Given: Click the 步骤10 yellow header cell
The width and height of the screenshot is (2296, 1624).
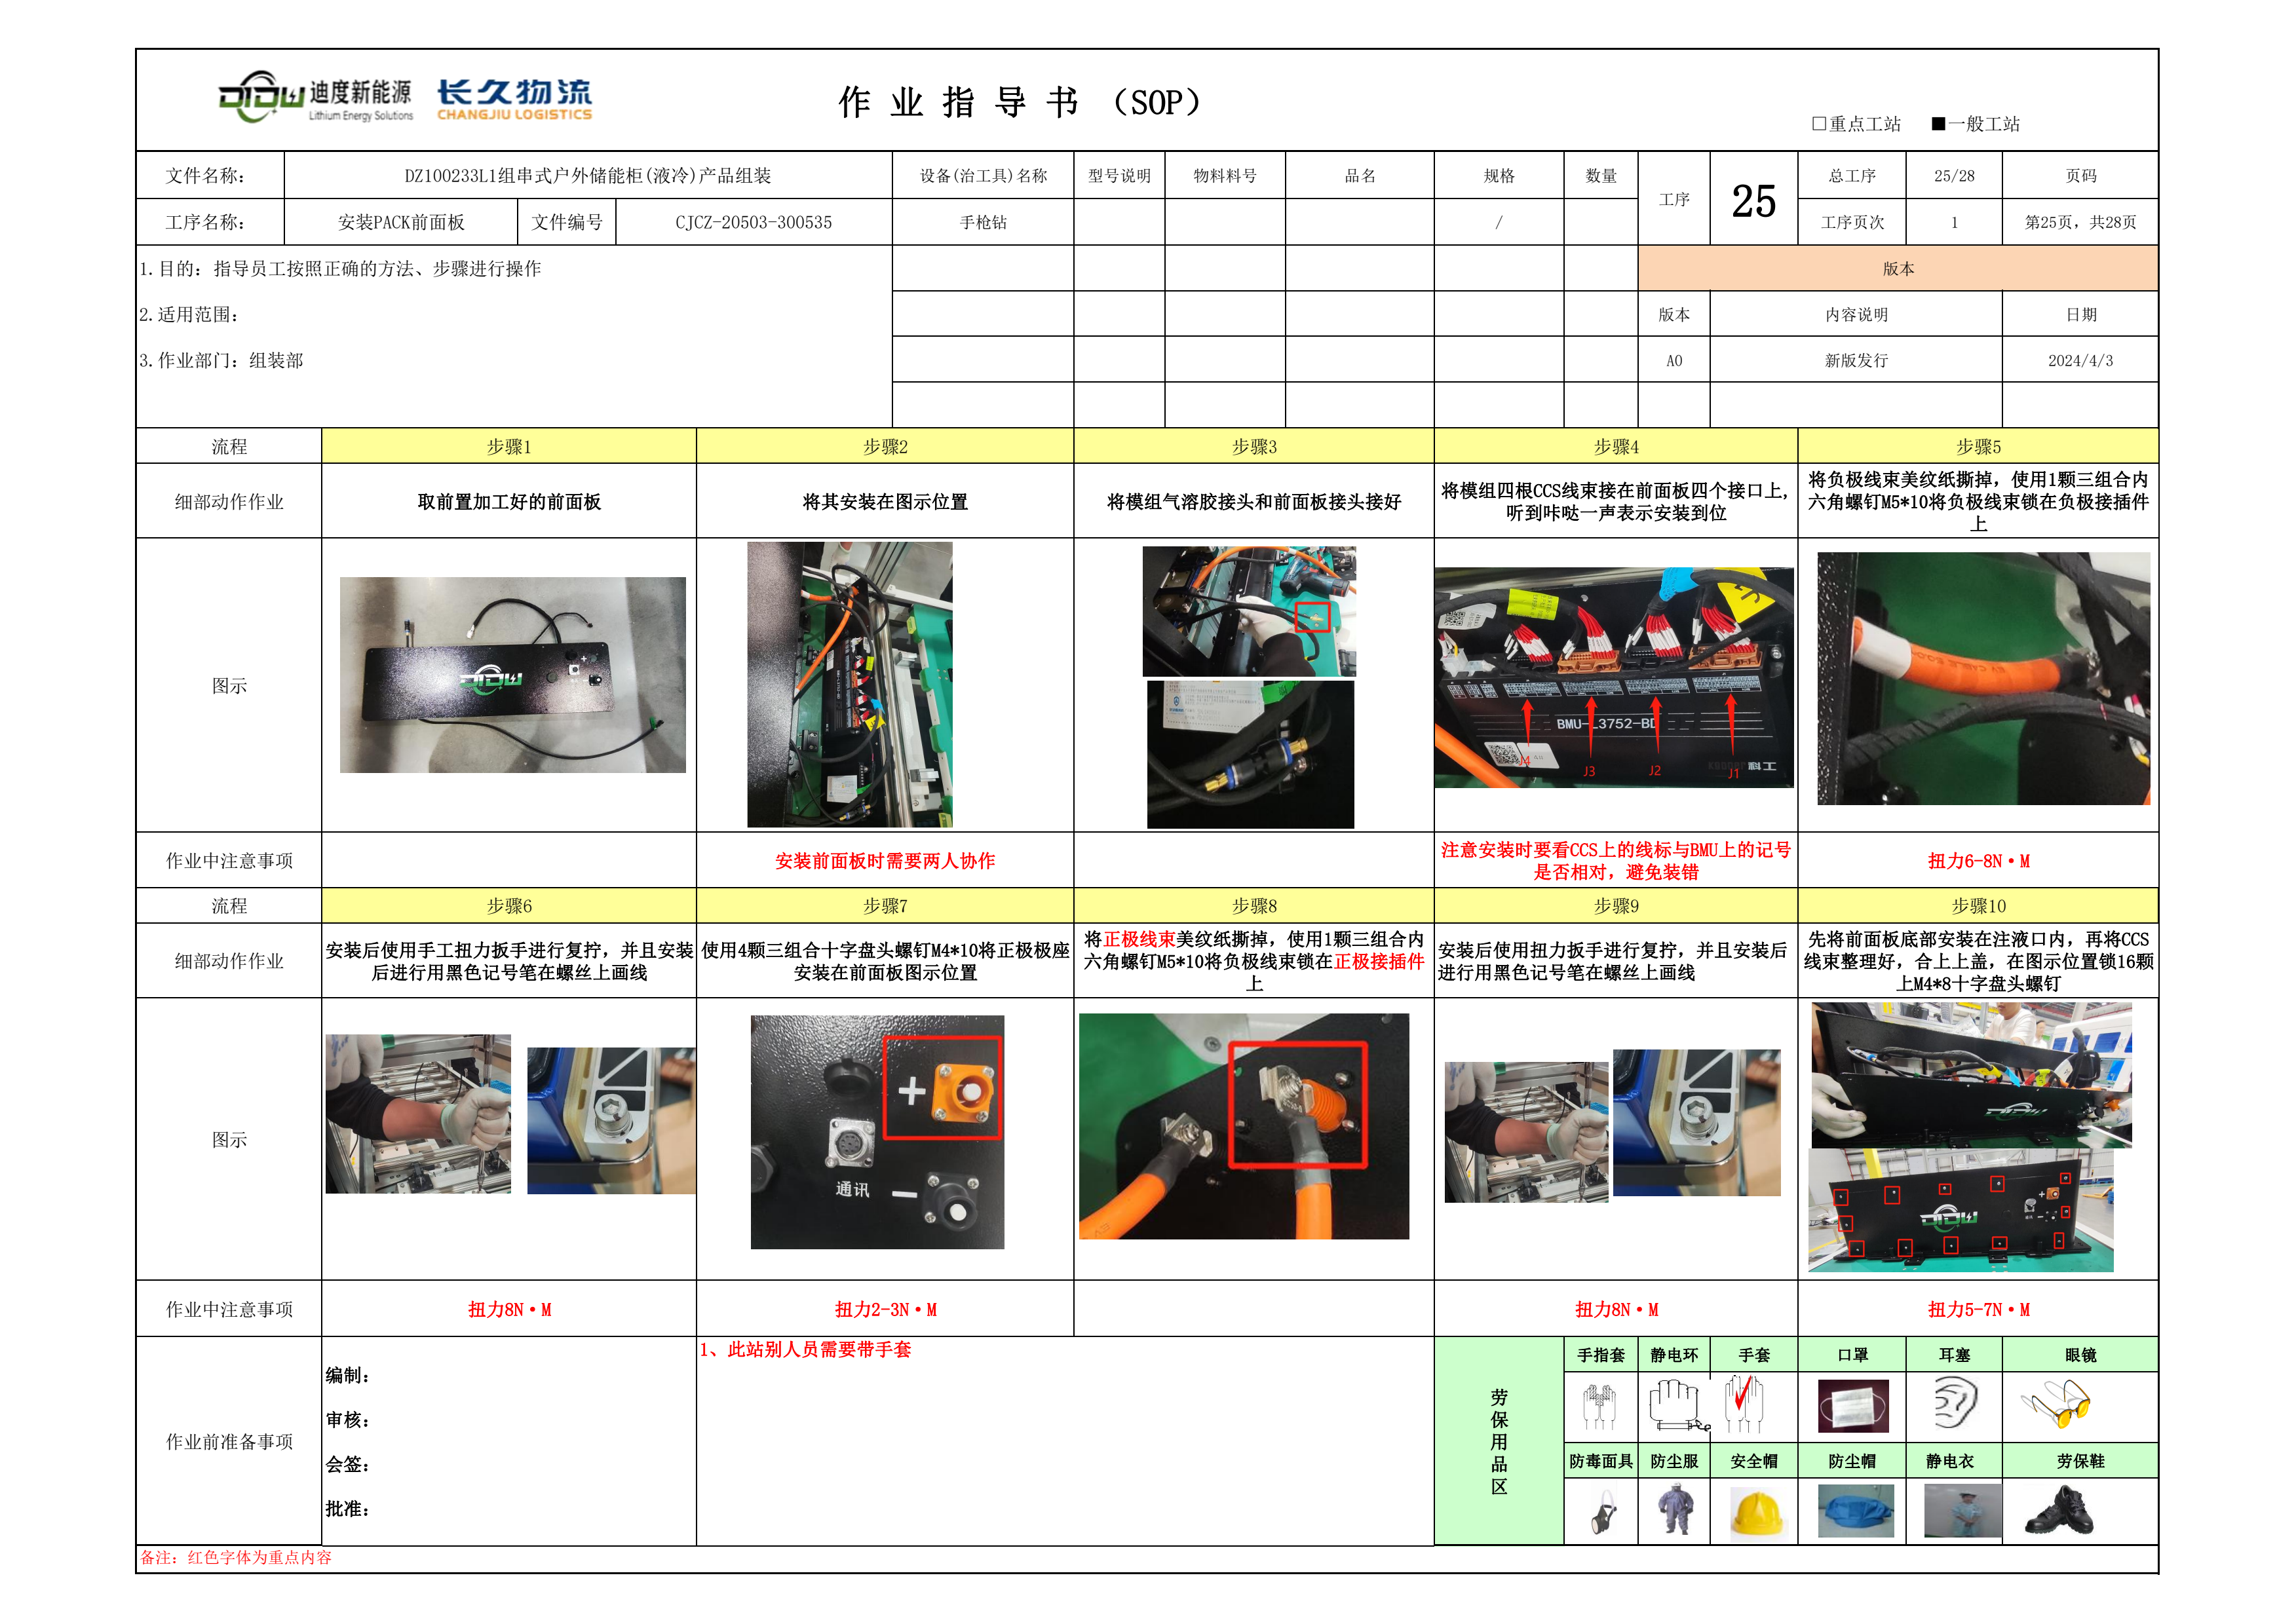Looking at the screenshot, I should tap(1978, 906).
